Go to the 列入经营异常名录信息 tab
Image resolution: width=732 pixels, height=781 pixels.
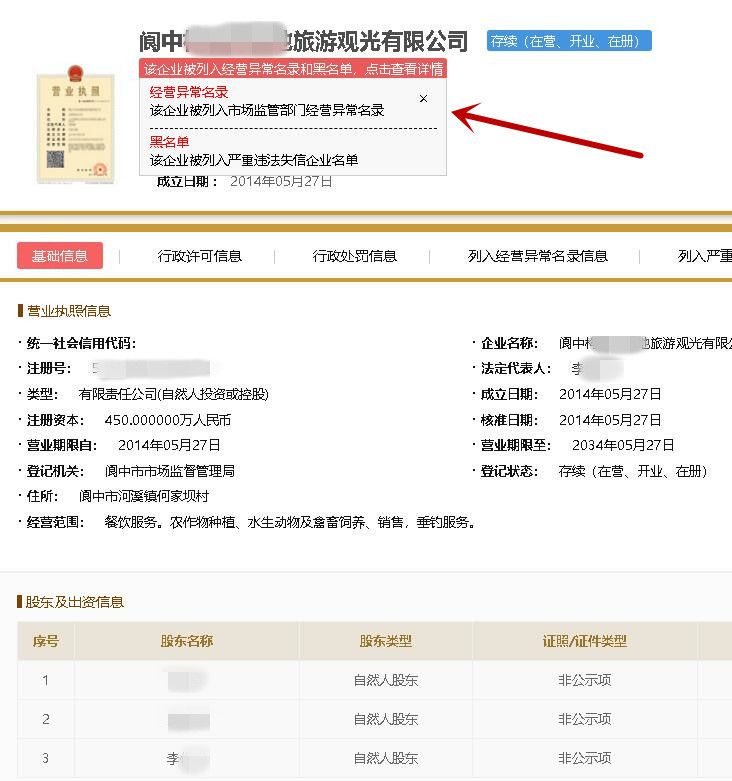[x=538, y=256]
